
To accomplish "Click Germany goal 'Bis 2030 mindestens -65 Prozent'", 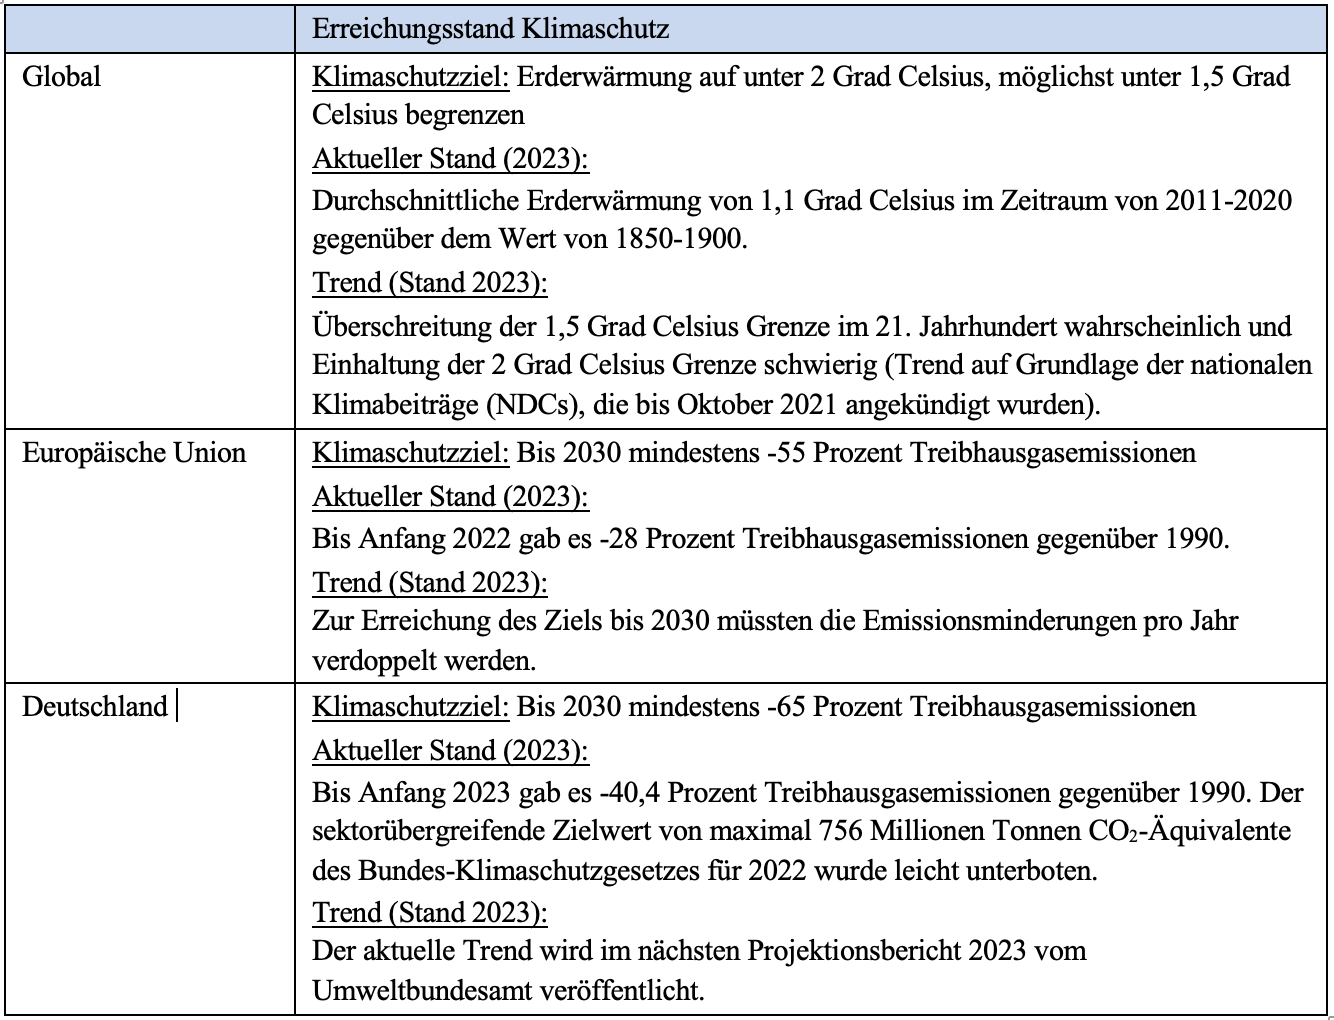I will [x=856, y=707].
